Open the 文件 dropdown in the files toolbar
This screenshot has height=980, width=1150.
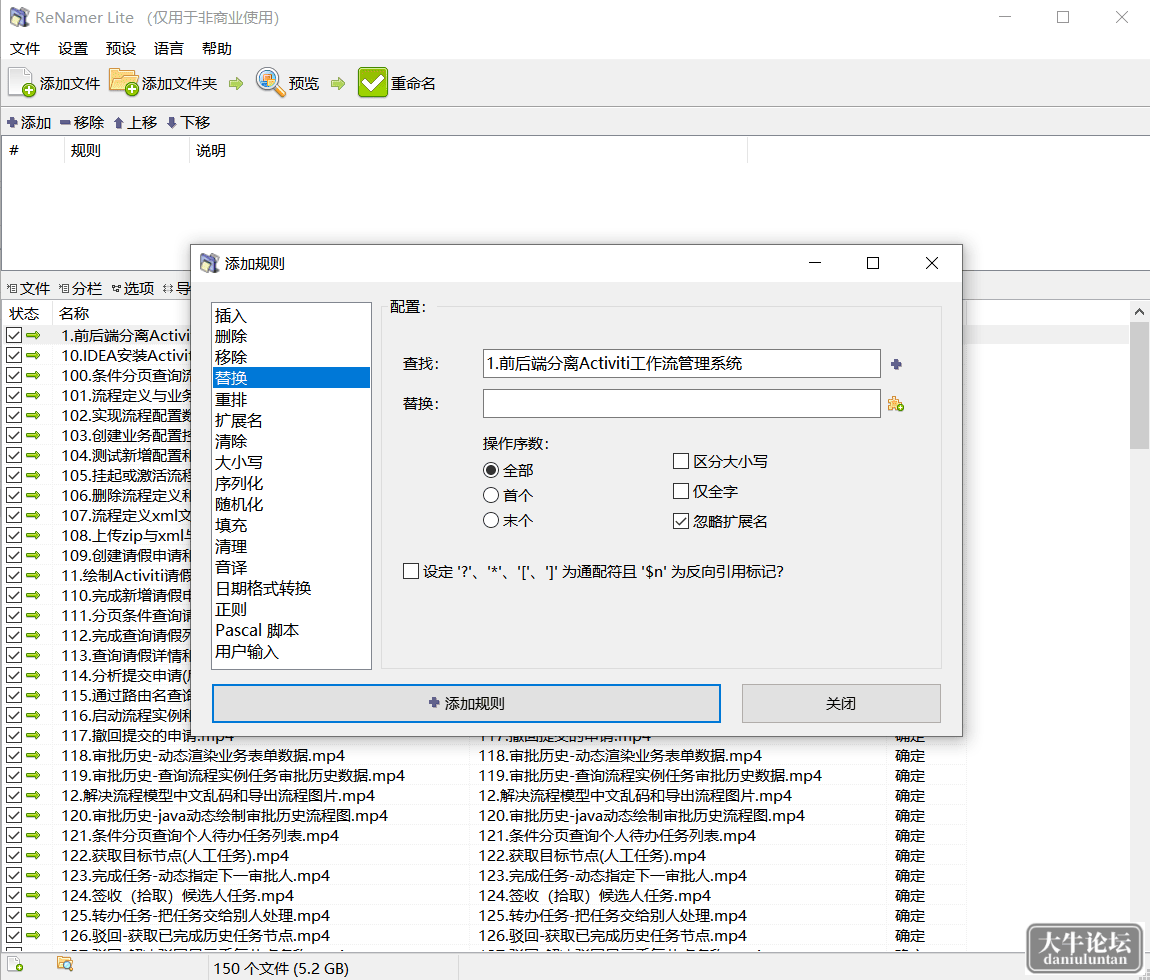28,289
